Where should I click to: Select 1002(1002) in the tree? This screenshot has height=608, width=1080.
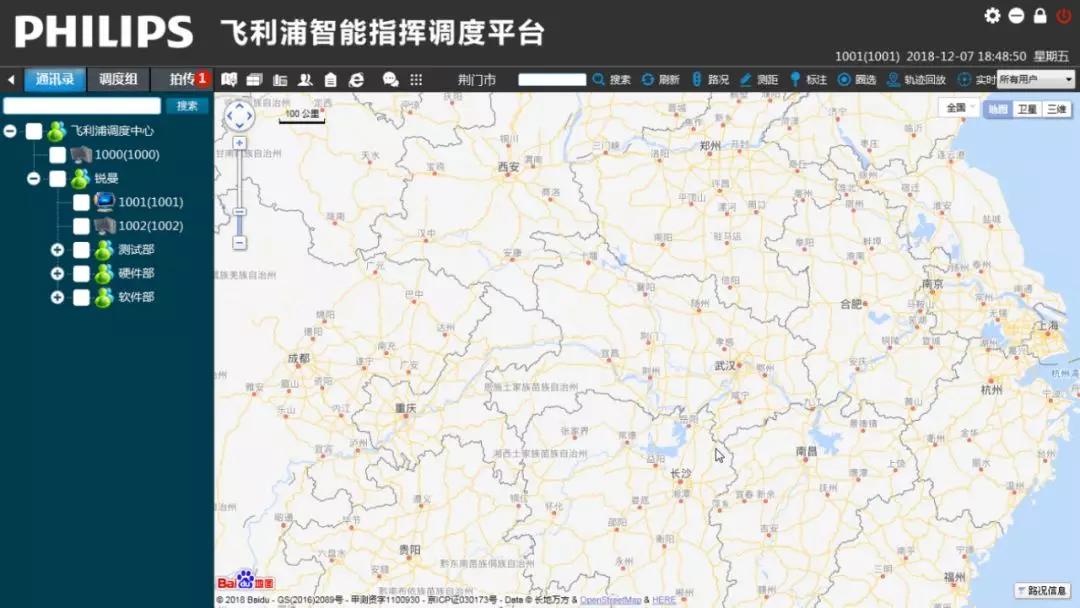point(150,226)
